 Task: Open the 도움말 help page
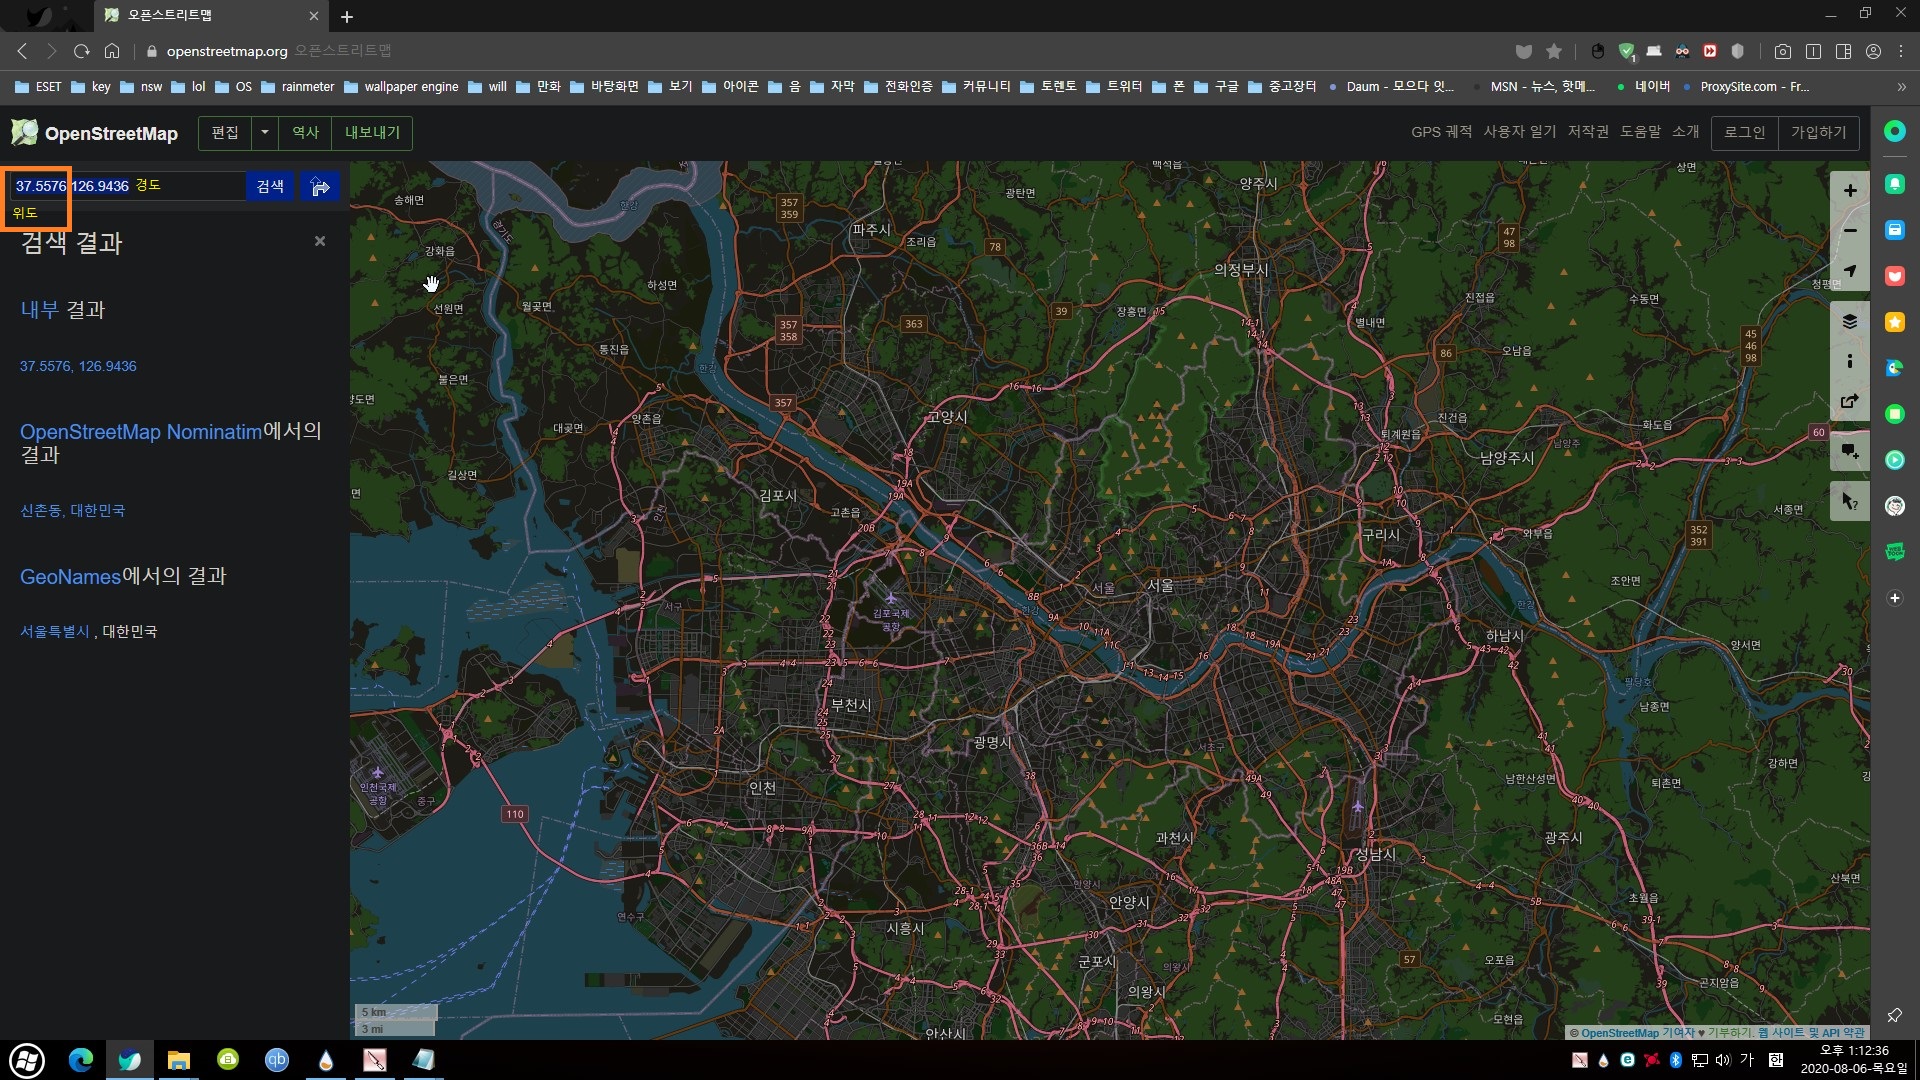(1640, 132)
